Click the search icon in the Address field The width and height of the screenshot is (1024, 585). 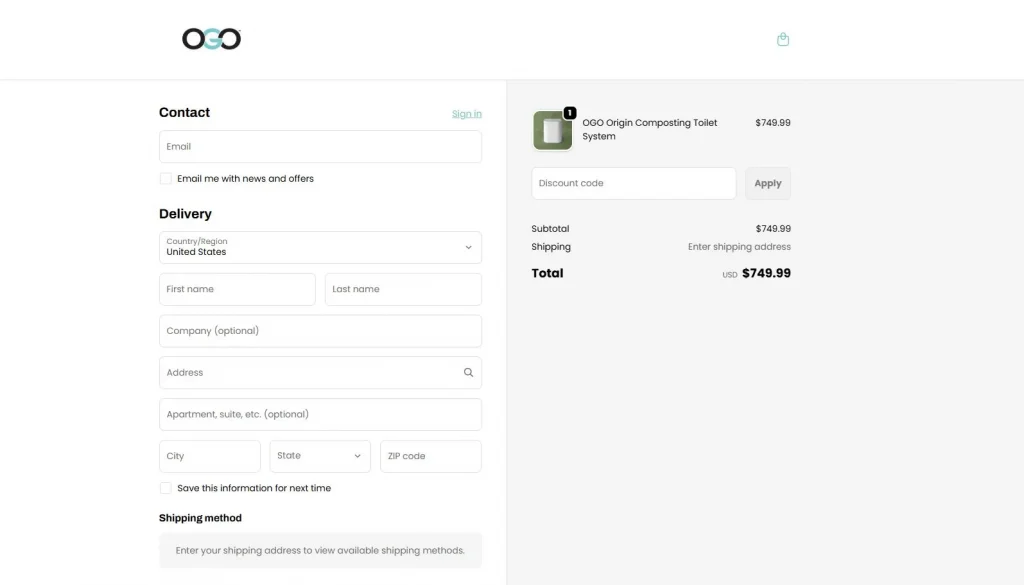(x=467, y=372)
